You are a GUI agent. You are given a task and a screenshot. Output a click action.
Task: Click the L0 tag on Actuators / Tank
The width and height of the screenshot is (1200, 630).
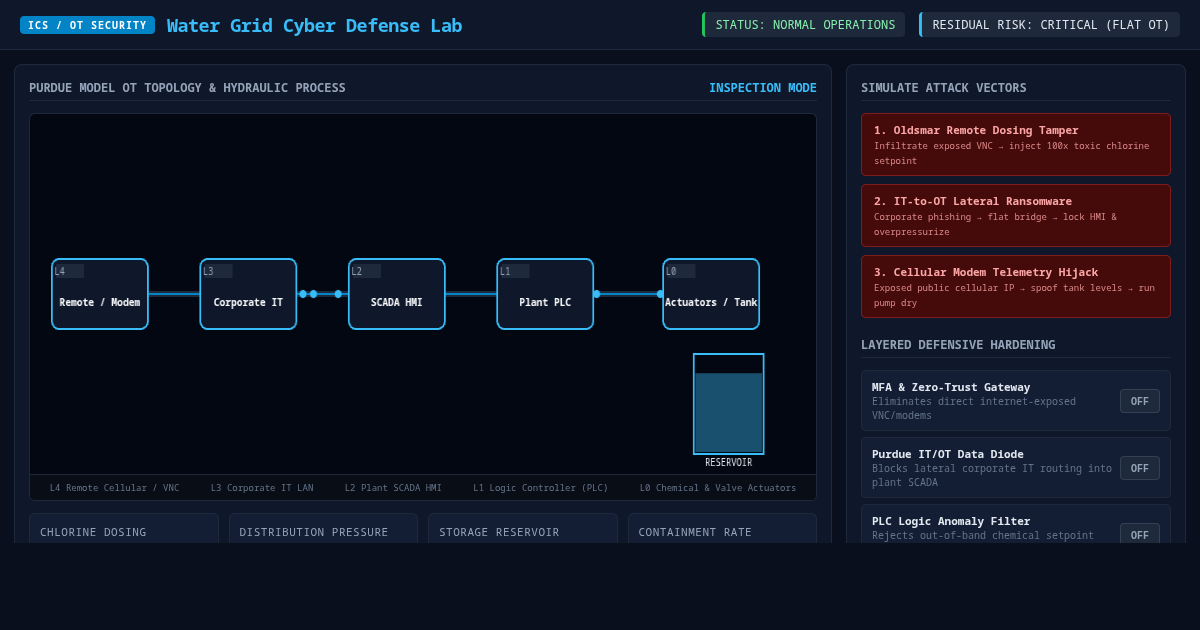coord(680,271)
